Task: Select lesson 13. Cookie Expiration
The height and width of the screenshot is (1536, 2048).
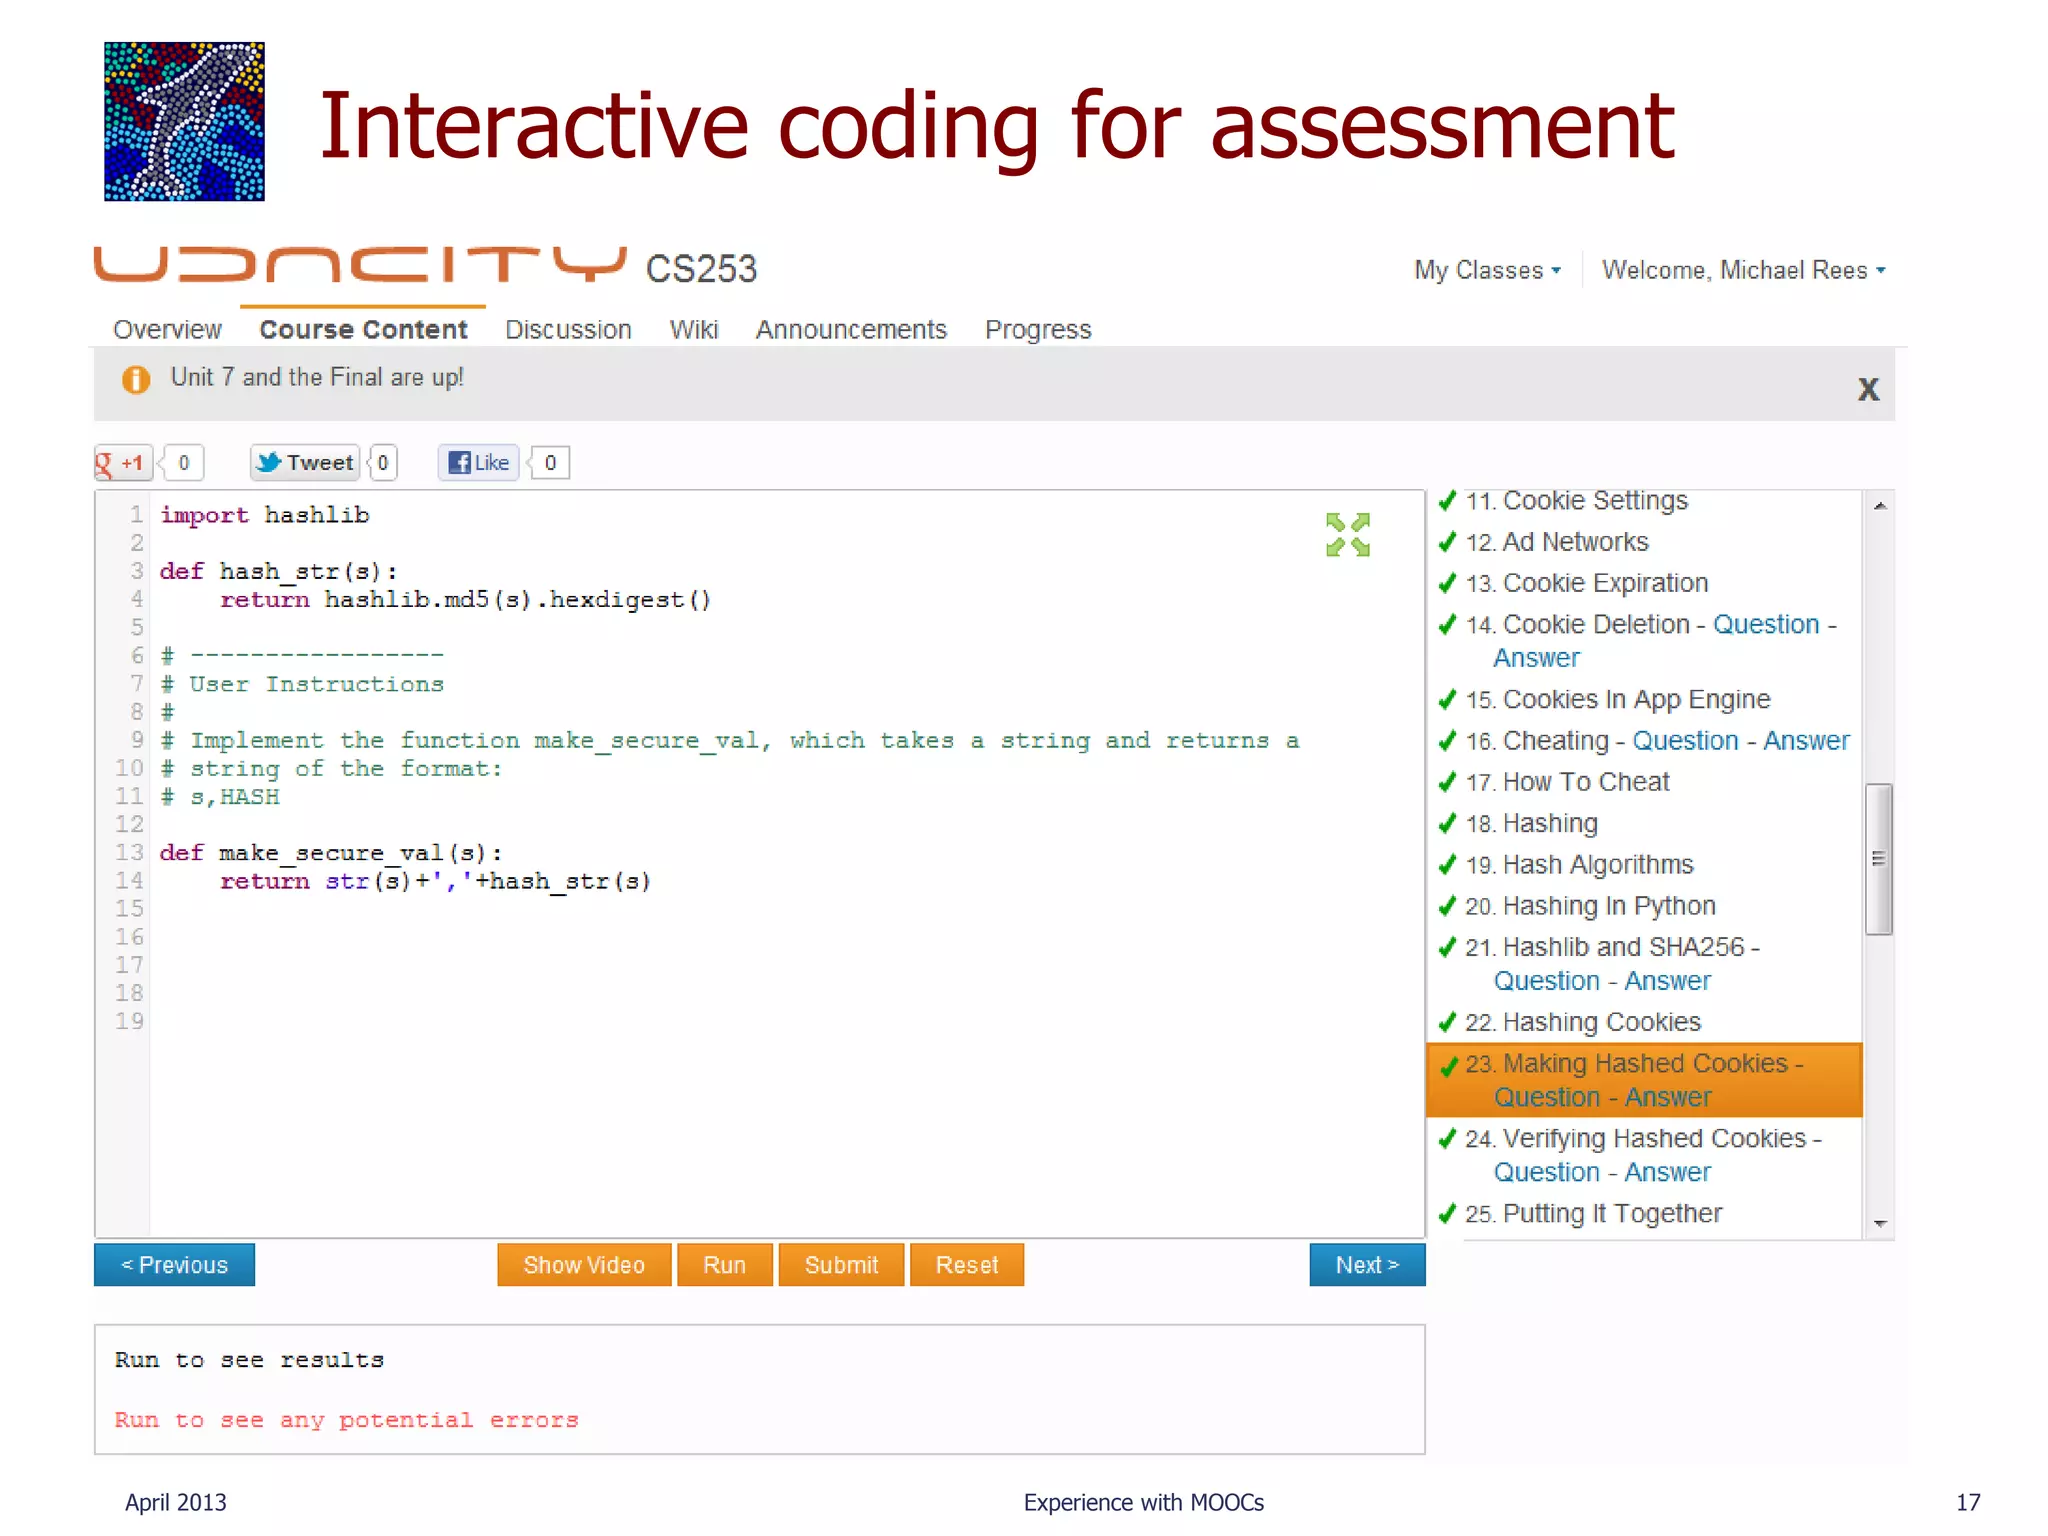Action: click(x=1586, y=582)
